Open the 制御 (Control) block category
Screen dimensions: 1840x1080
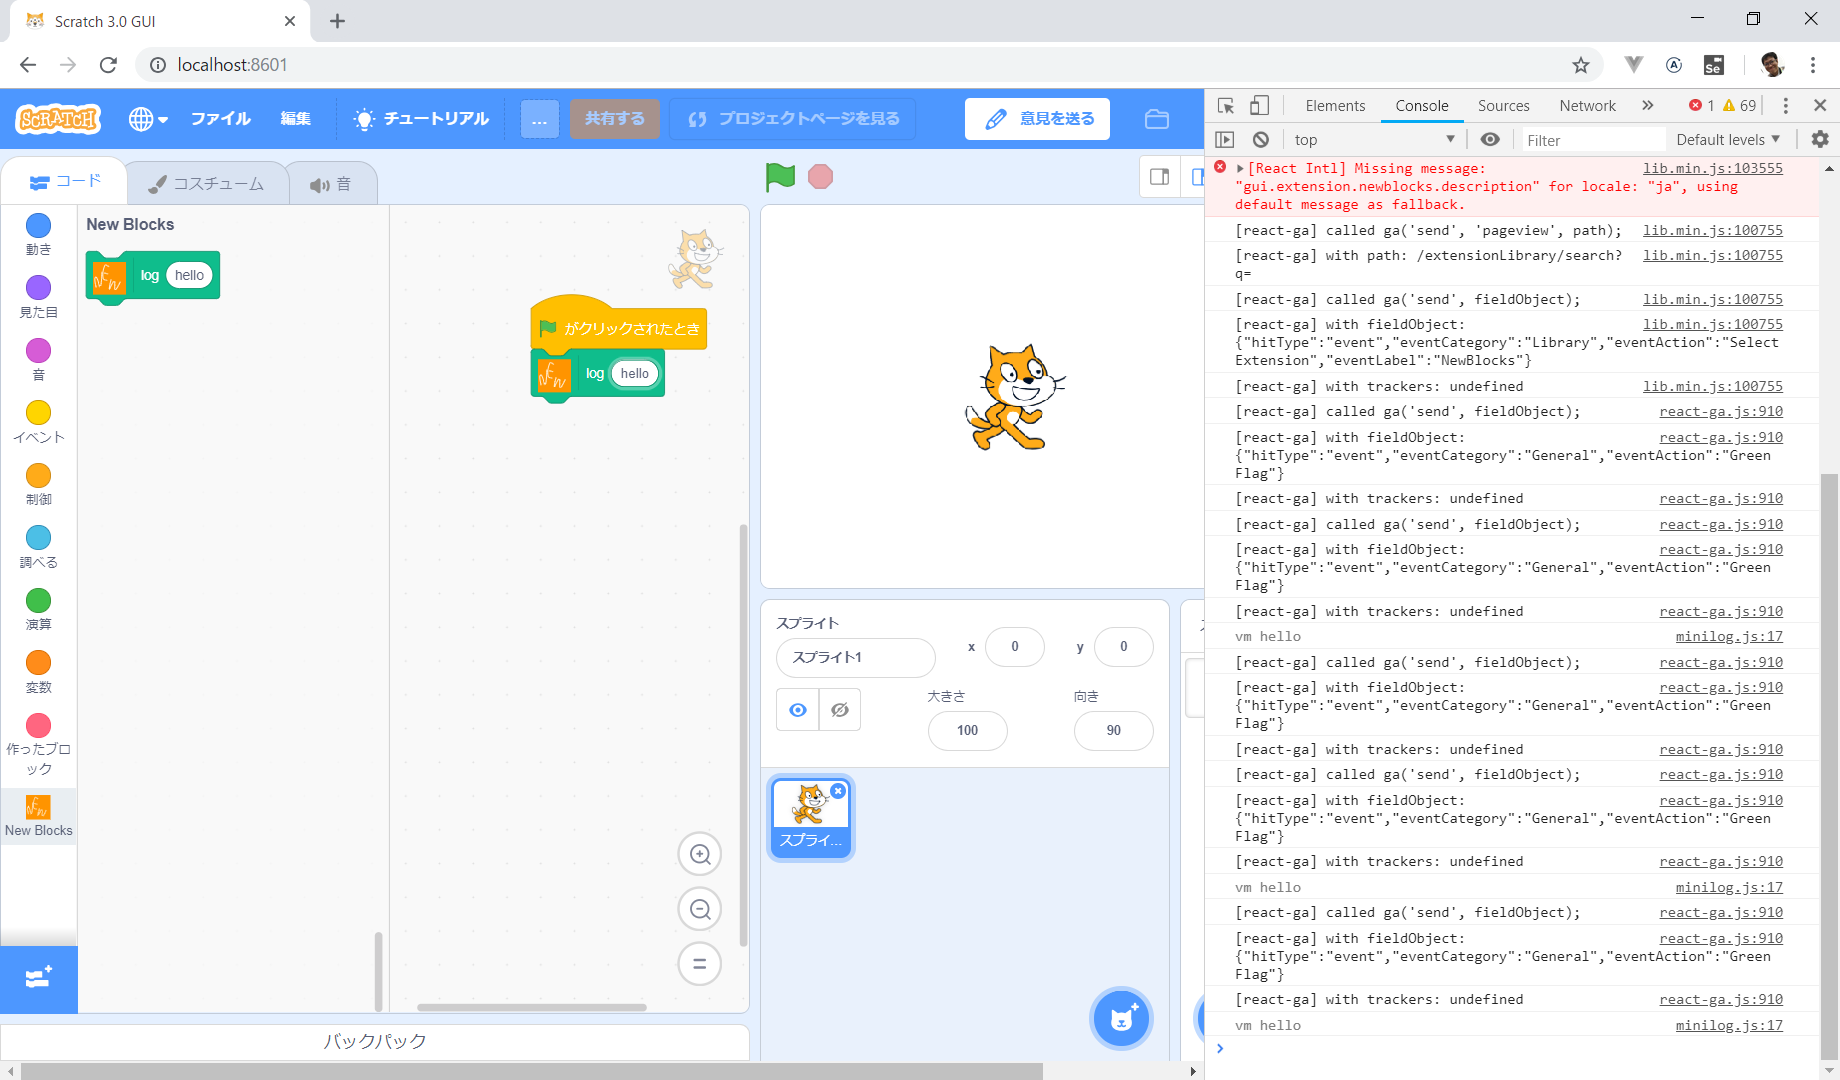[x=38, y=483]
